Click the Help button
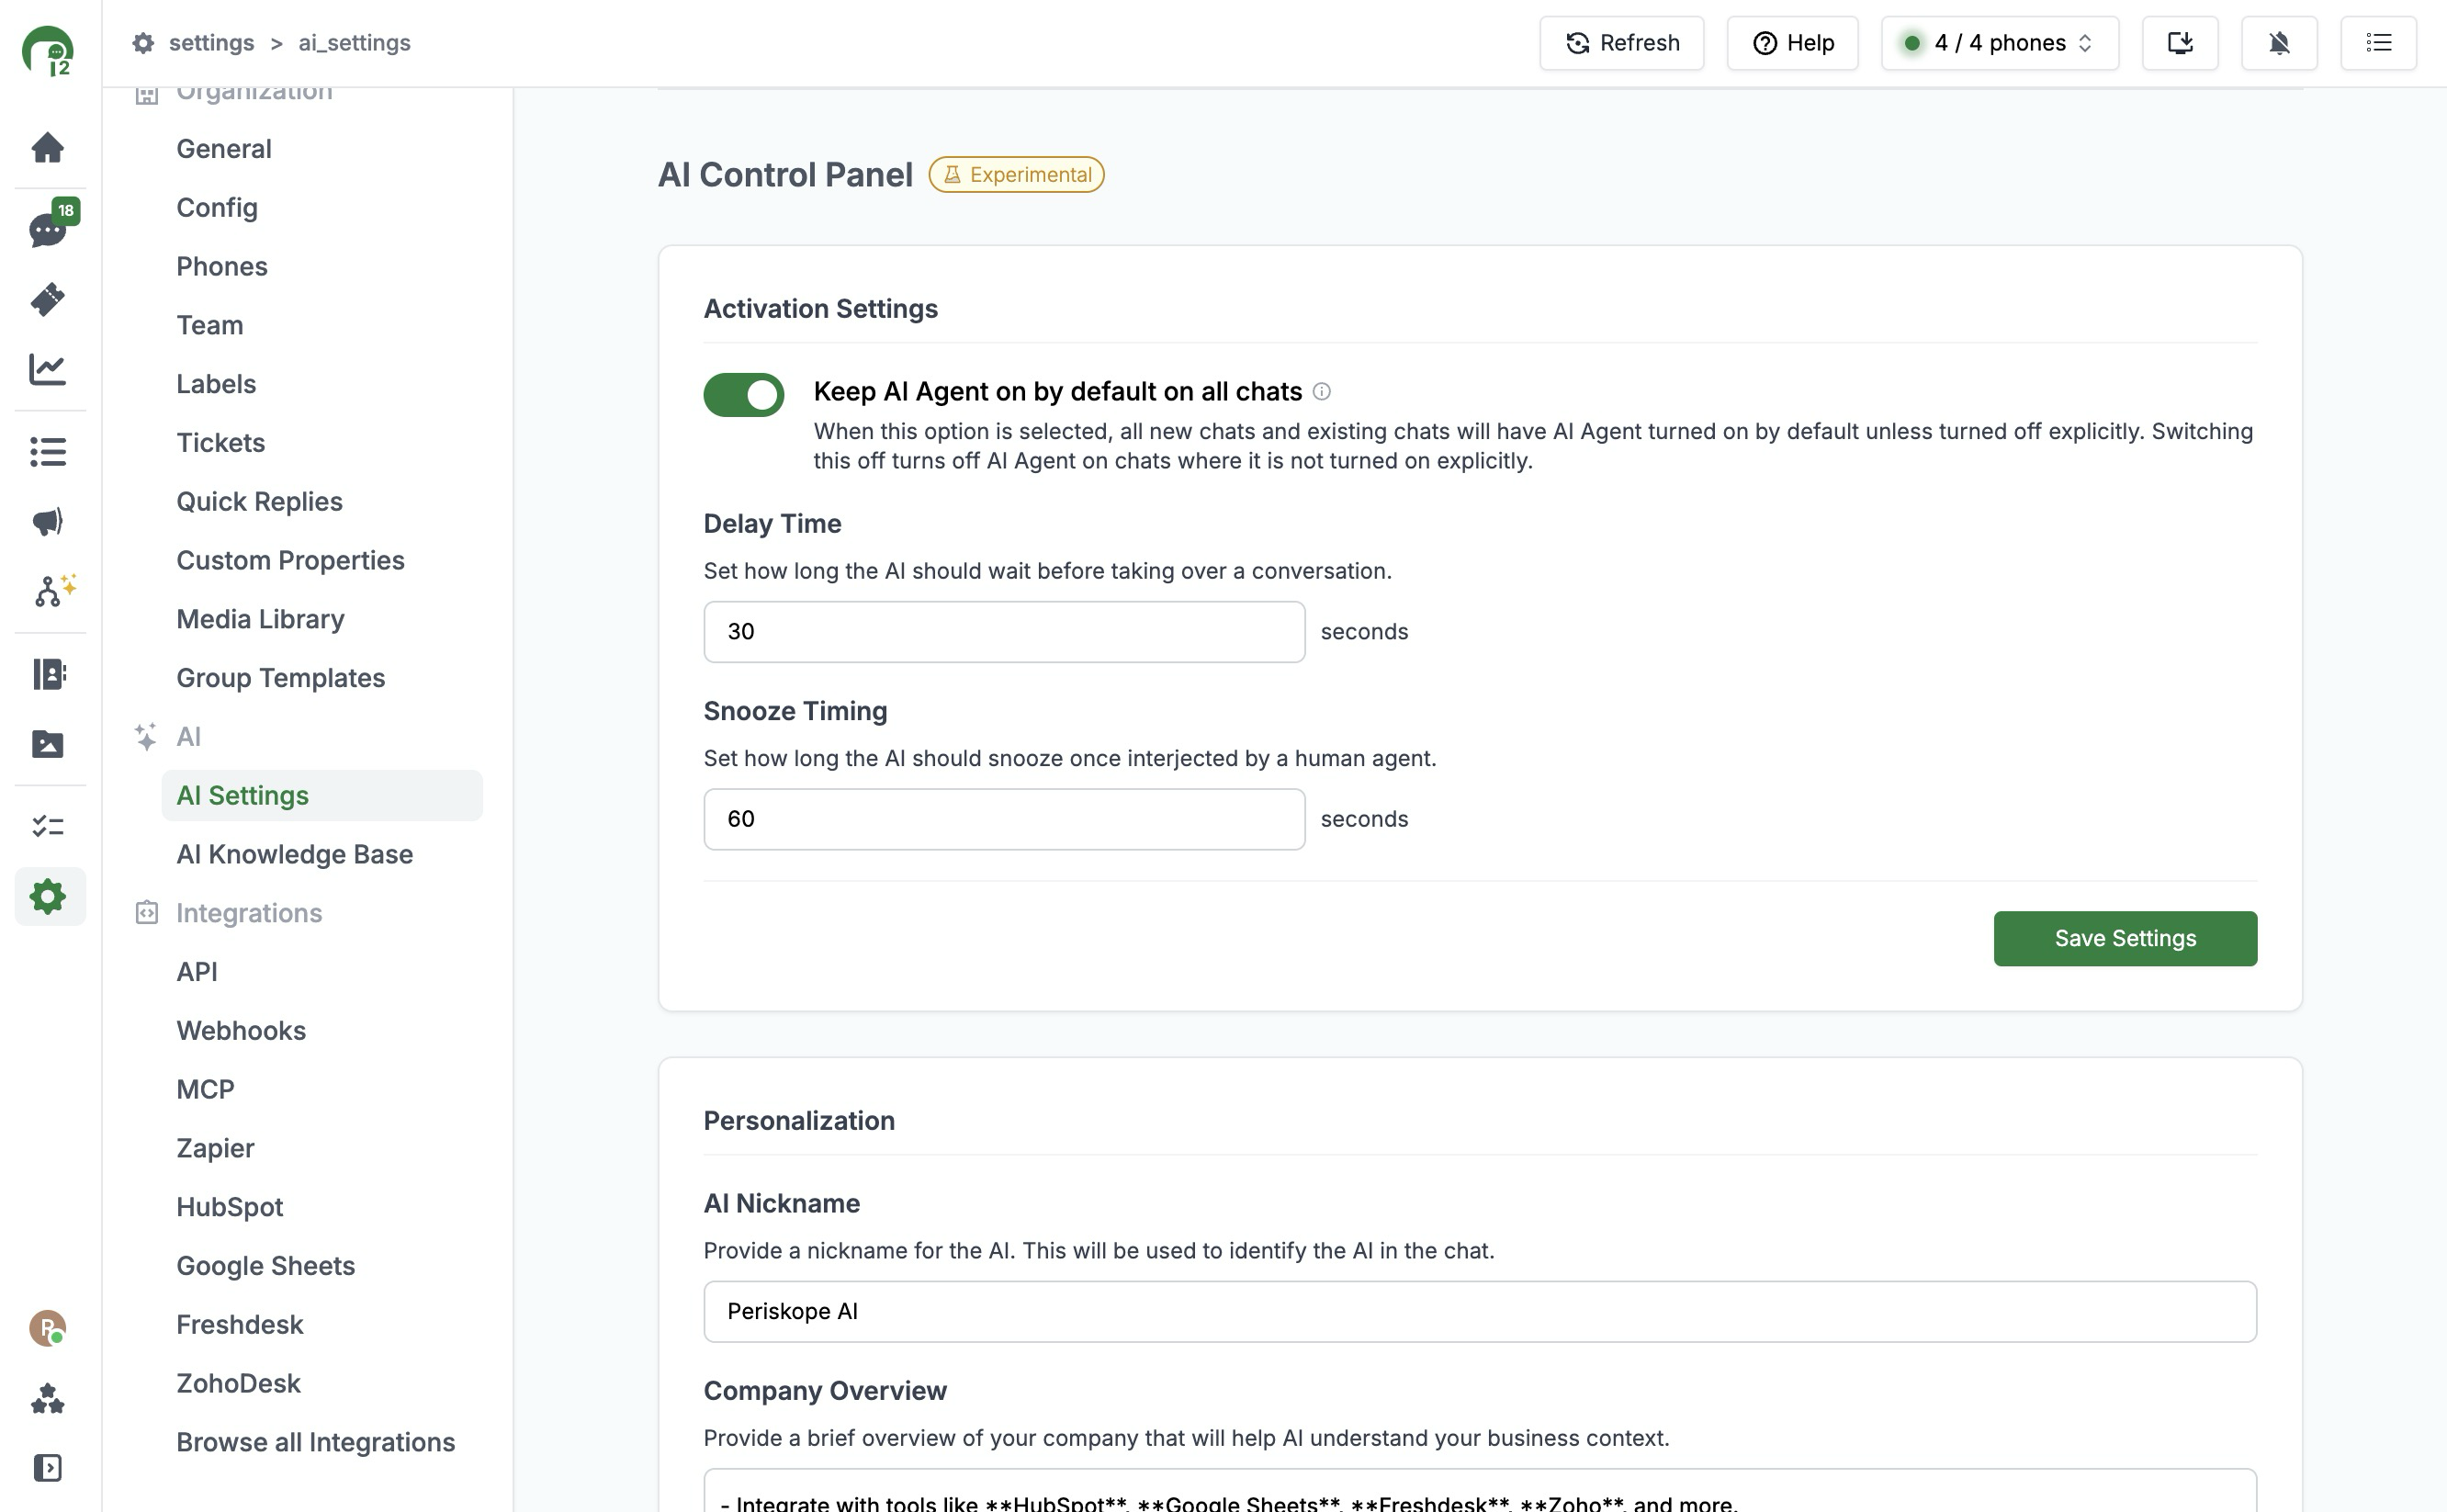 coord(1792,43)
